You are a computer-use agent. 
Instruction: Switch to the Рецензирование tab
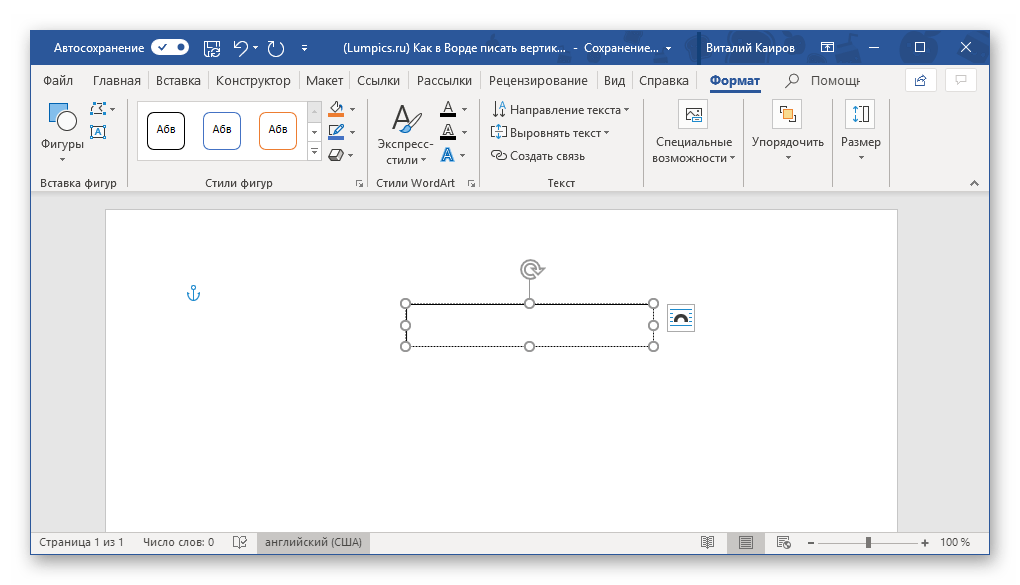538,81
